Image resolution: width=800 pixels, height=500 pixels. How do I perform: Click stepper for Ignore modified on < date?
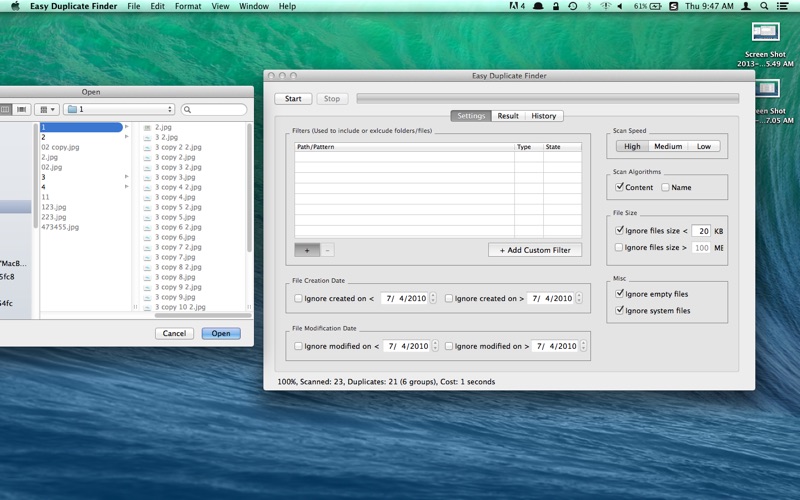435,346
